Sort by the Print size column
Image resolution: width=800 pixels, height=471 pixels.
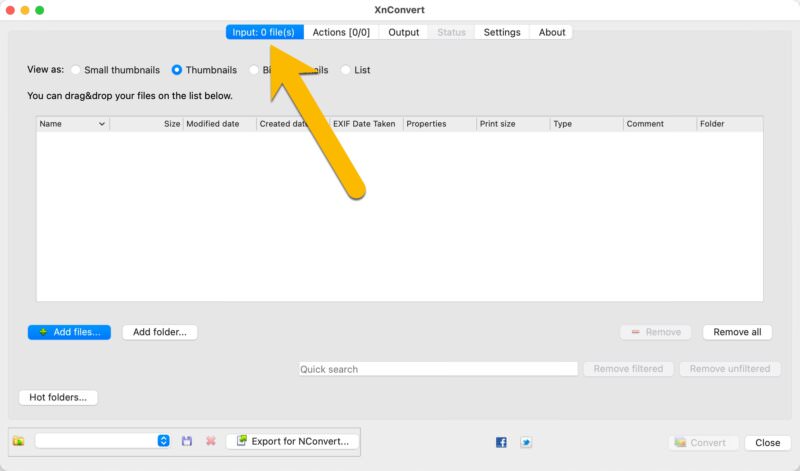(513, 124)
